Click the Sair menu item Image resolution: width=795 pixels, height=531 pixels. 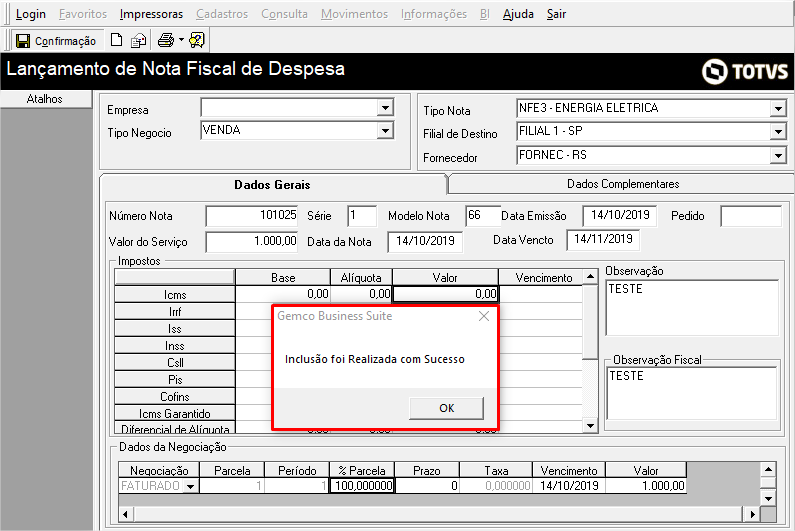(x=556, y=14)
